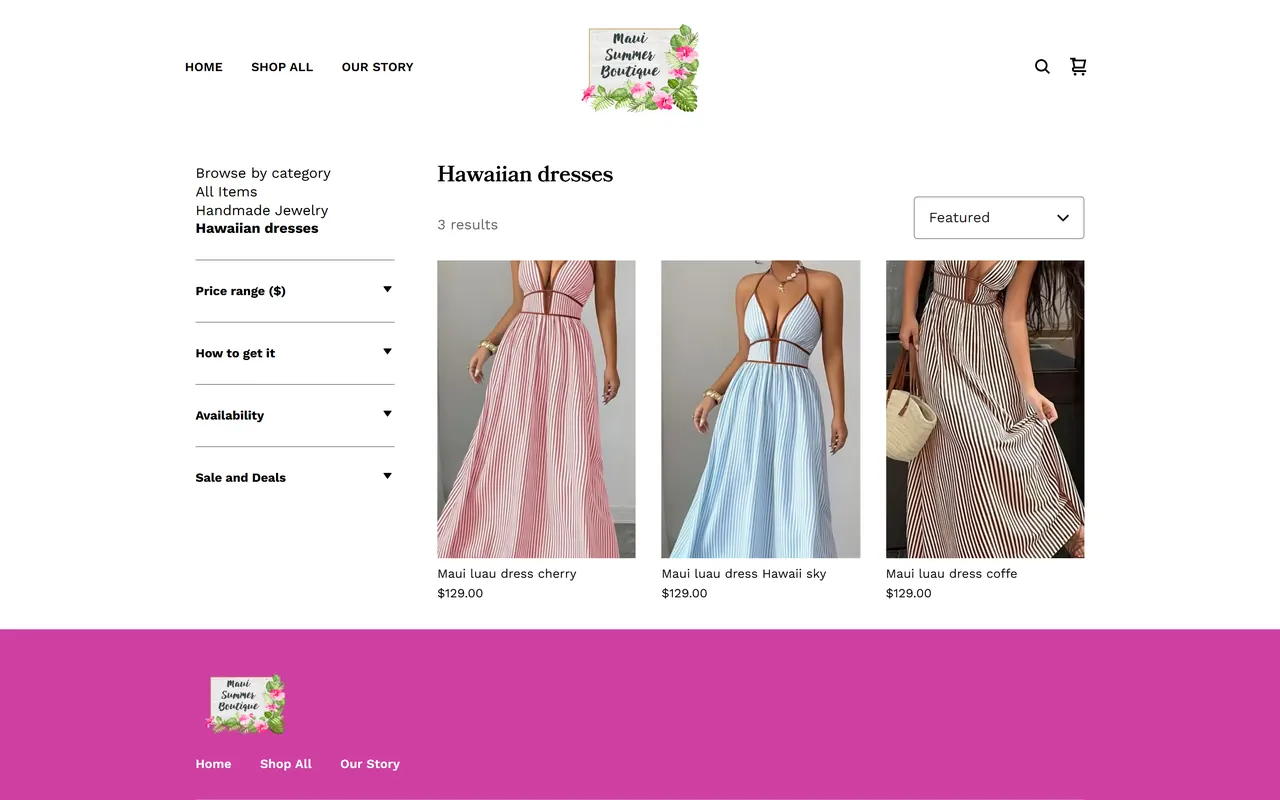Image resolution: width=1280 pixels, height=800 pixels.
Task: Click the 3 results count text
Action: click(x=467, y=225)
